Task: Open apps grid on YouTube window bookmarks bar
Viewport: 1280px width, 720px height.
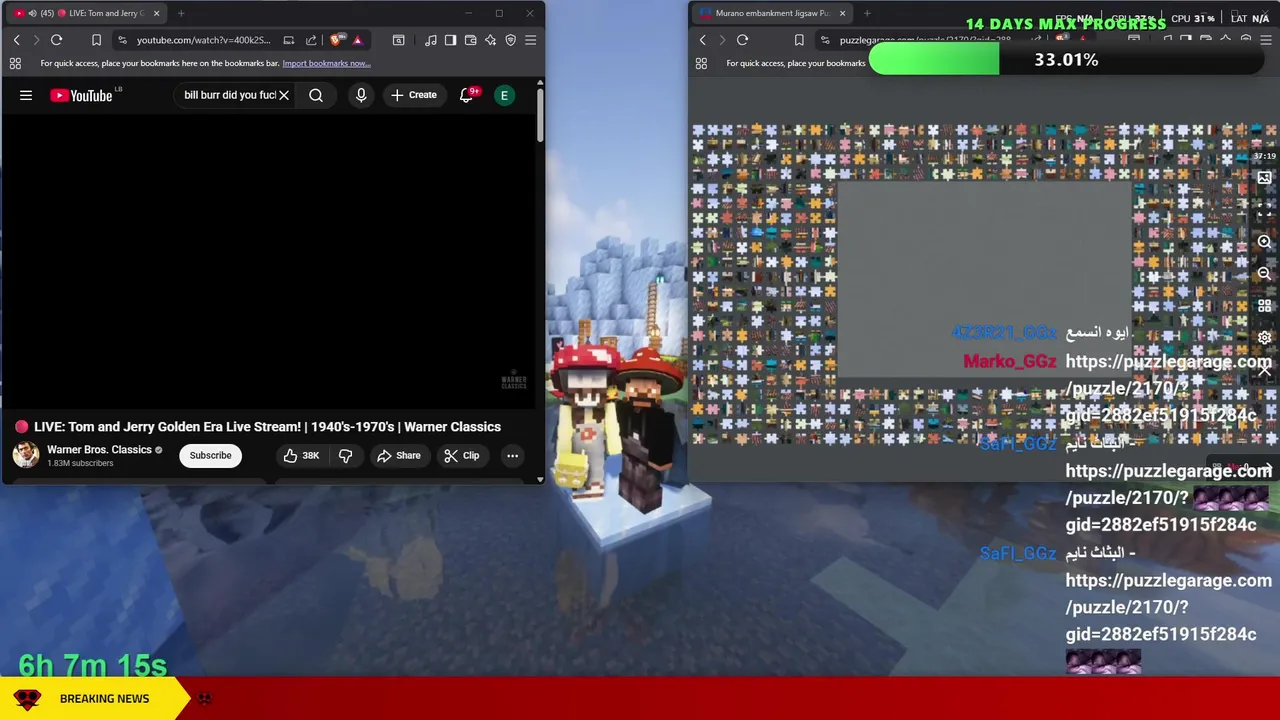Action: (15, 63)
